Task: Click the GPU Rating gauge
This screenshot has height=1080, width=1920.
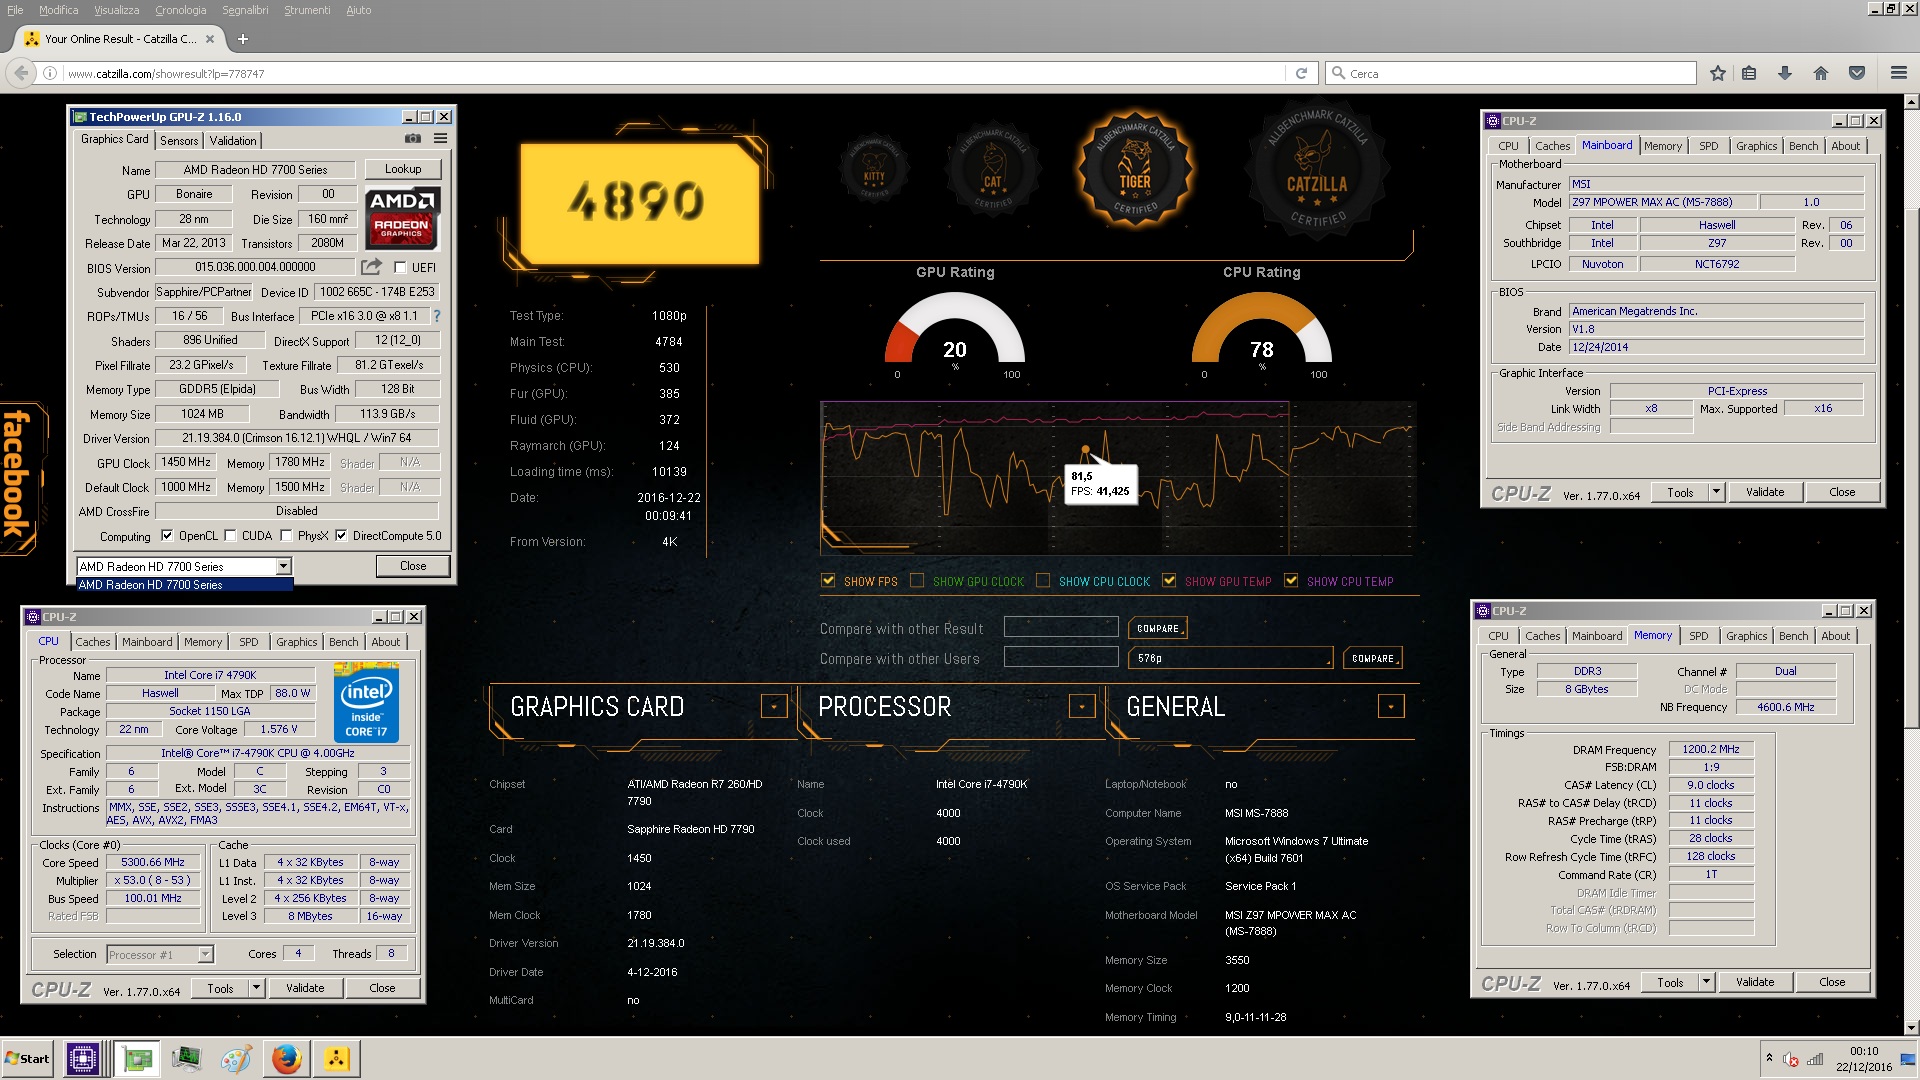Action: point(955,330)
